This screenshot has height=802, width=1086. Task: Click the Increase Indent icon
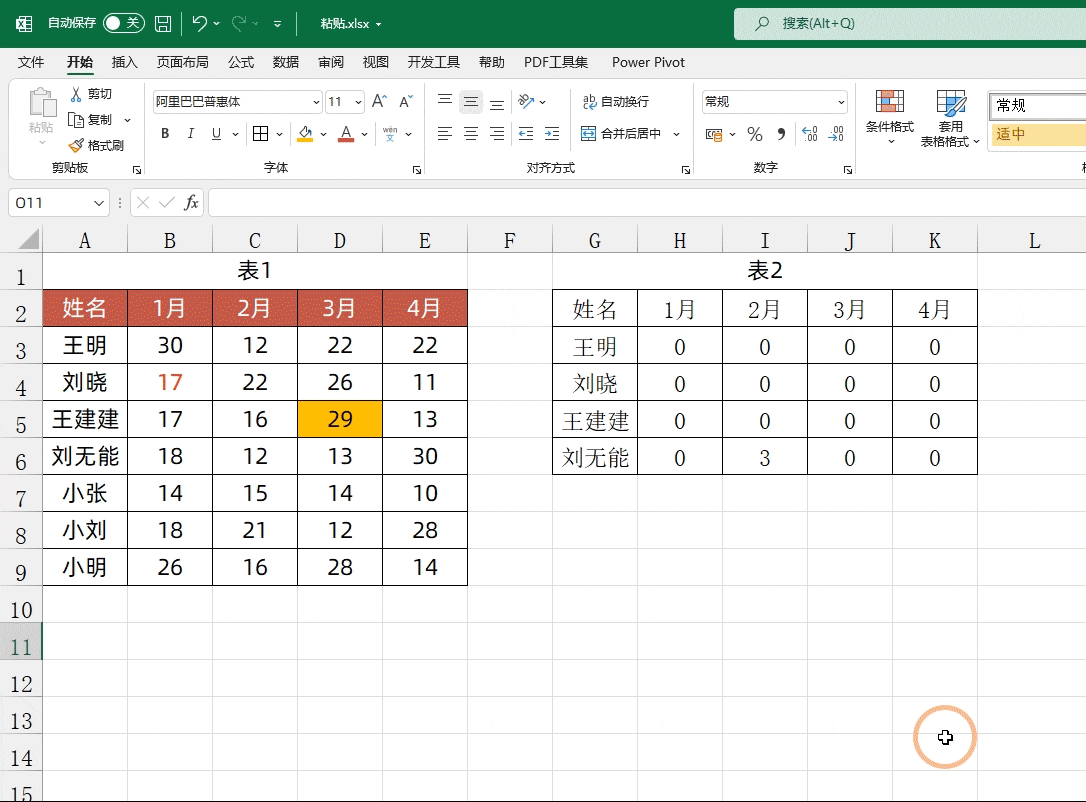552,134
